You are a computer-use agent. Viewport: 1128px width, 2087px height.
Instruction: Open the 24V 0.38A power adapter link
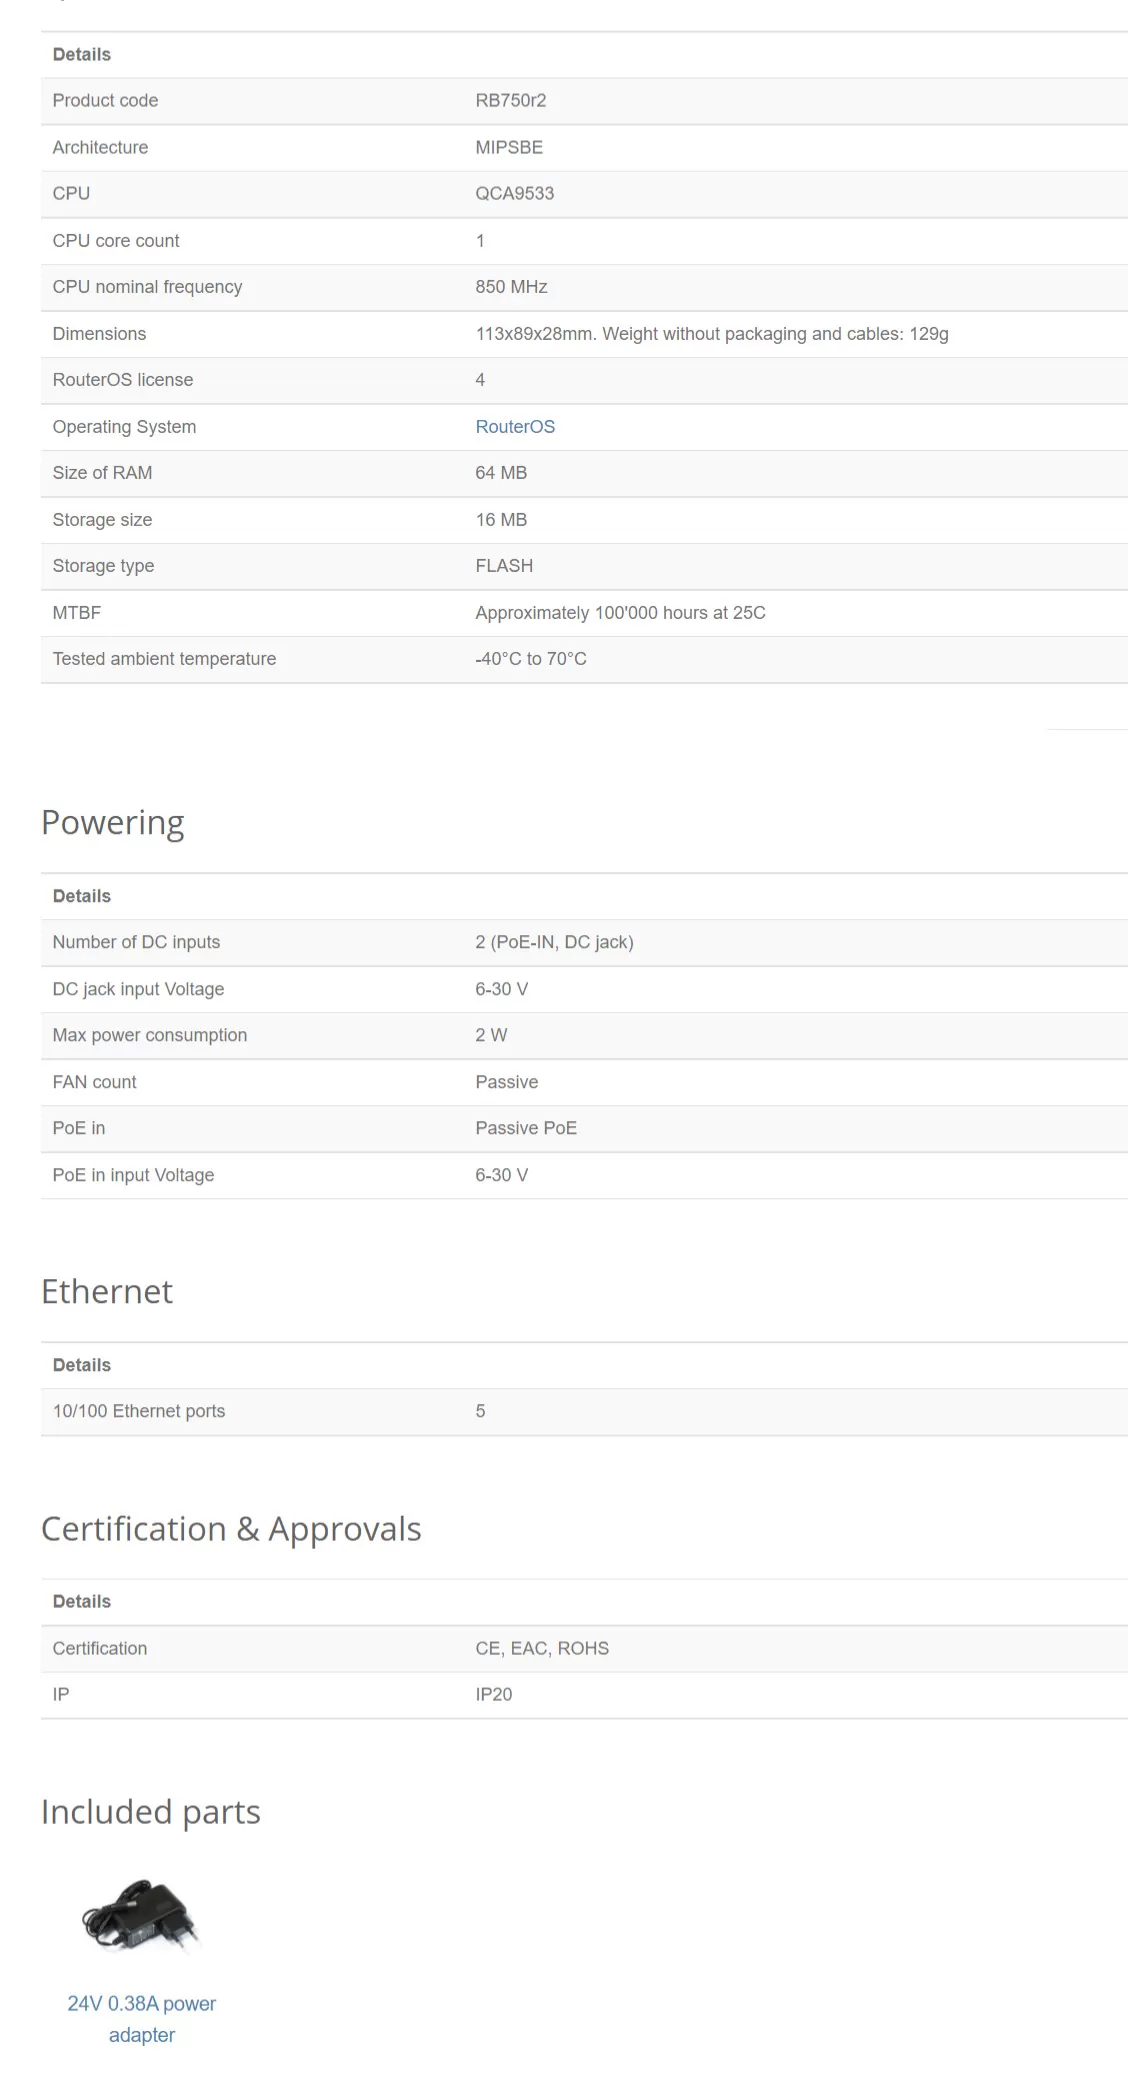click(x=142, y=2019)
